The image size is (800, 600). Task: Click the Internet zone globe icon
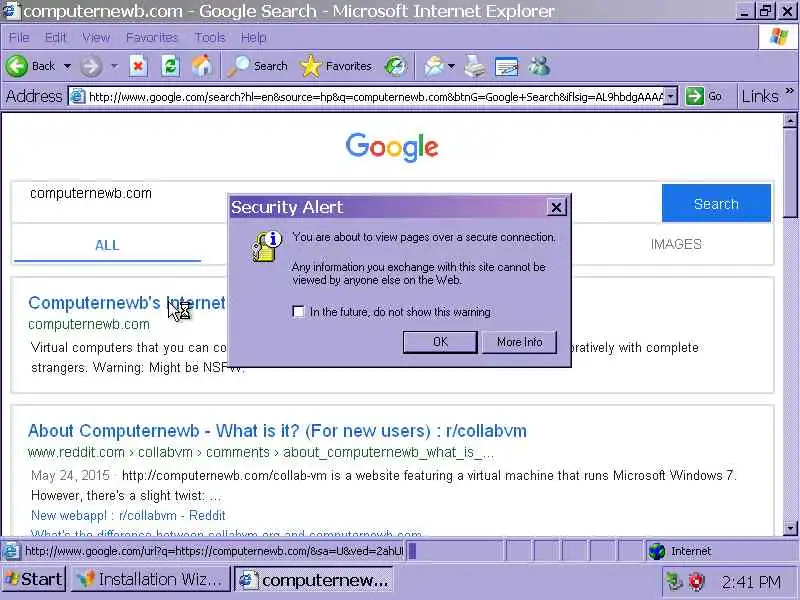click(x=657, y=551)
